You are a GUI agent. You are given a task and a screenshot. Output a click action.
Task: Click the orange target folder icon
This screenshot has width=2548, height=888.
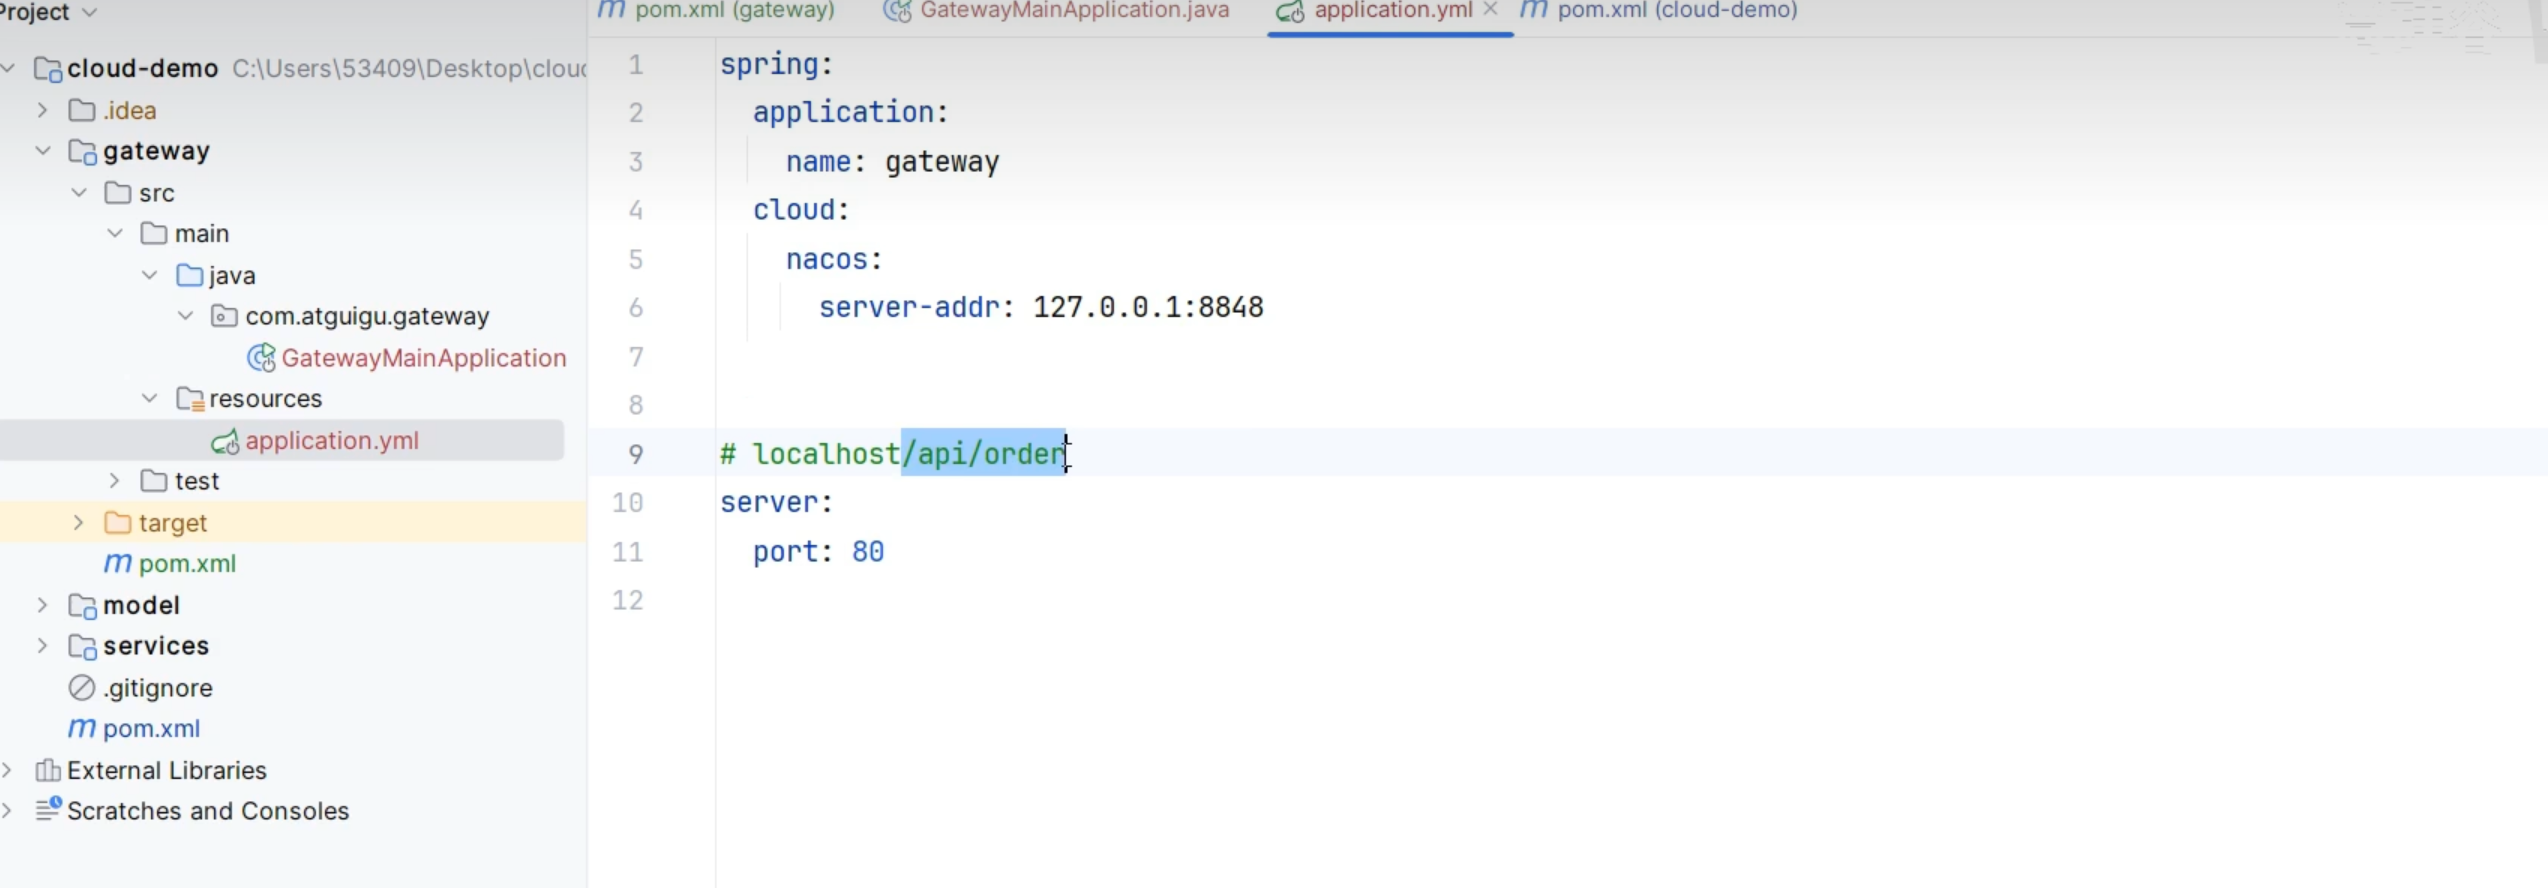(x=118, y=523)
